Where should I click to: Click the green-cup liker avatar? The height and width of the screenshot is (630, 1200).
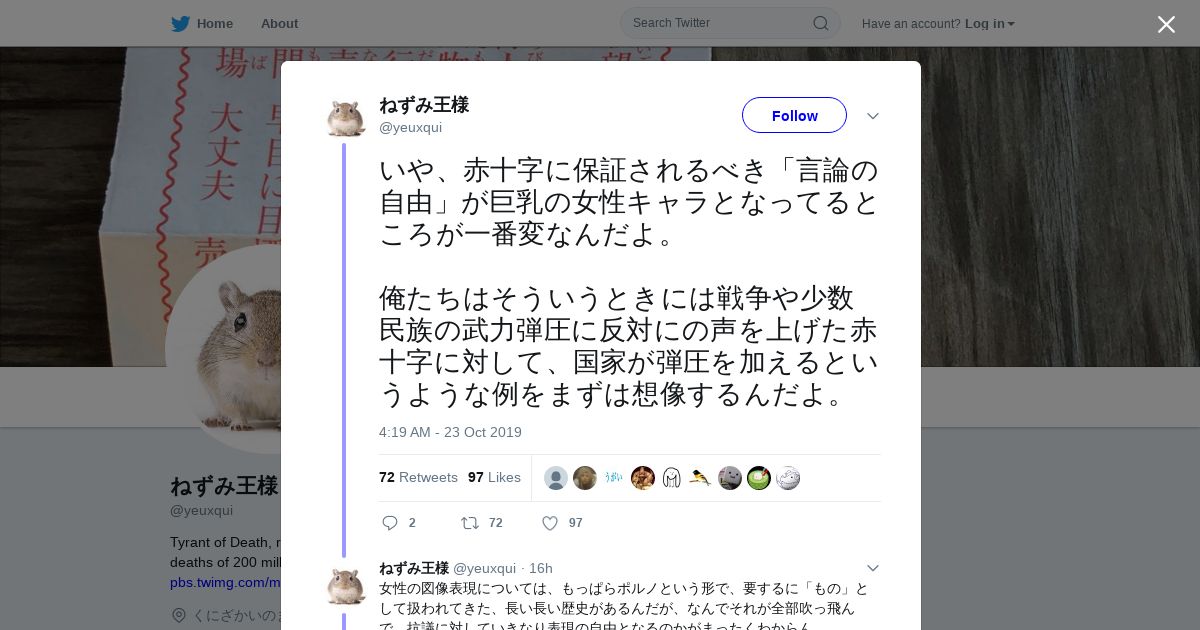pos(759,478)
